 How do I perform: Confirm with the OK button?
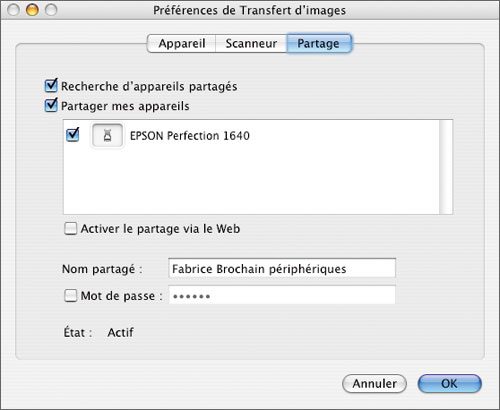[x=449, y=384]
